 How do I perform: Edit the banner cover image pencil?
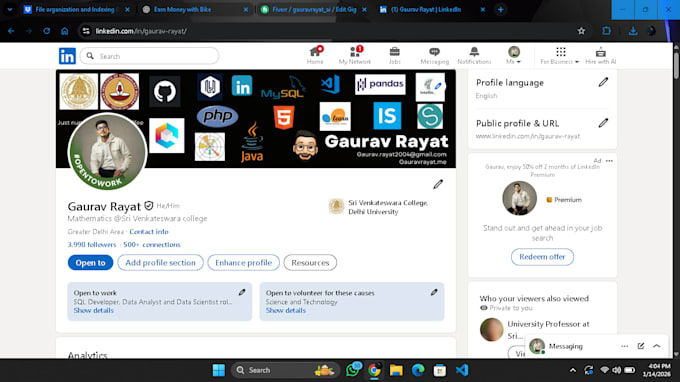tap(438, 86)
